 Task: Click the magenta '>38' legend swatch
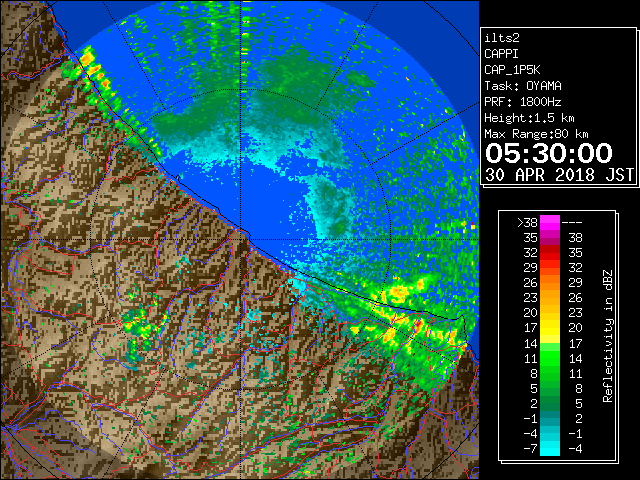[x=550, y=223]
